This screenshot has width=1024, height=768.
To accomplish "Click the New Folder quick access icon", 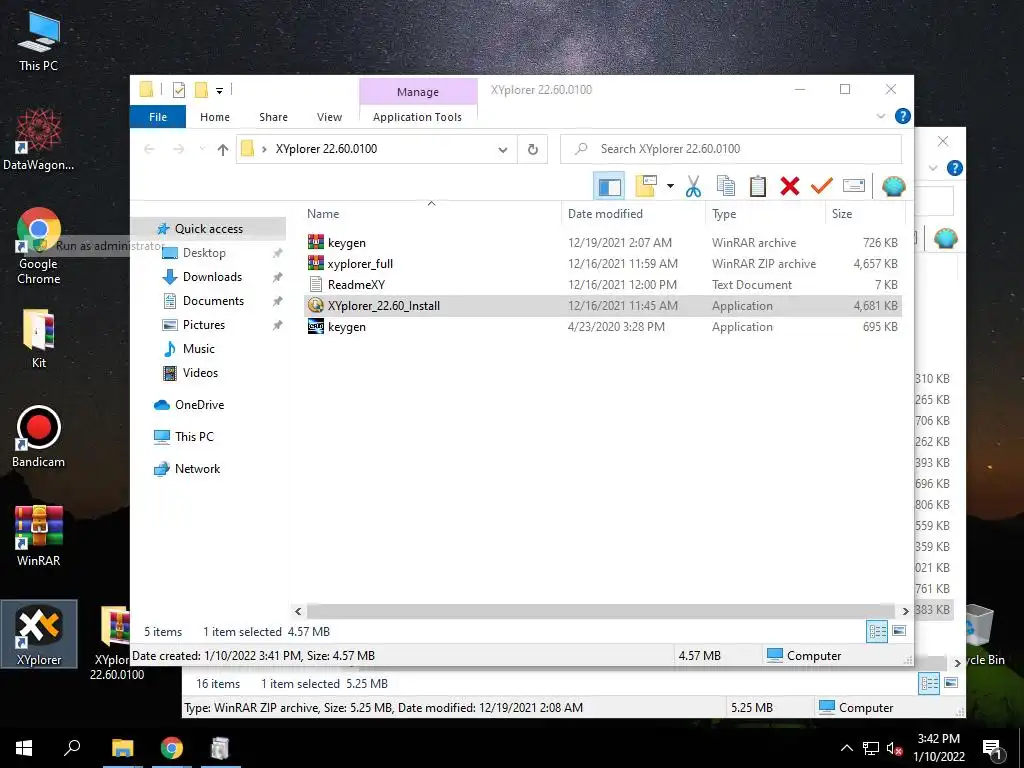I will tap(201, 90).
